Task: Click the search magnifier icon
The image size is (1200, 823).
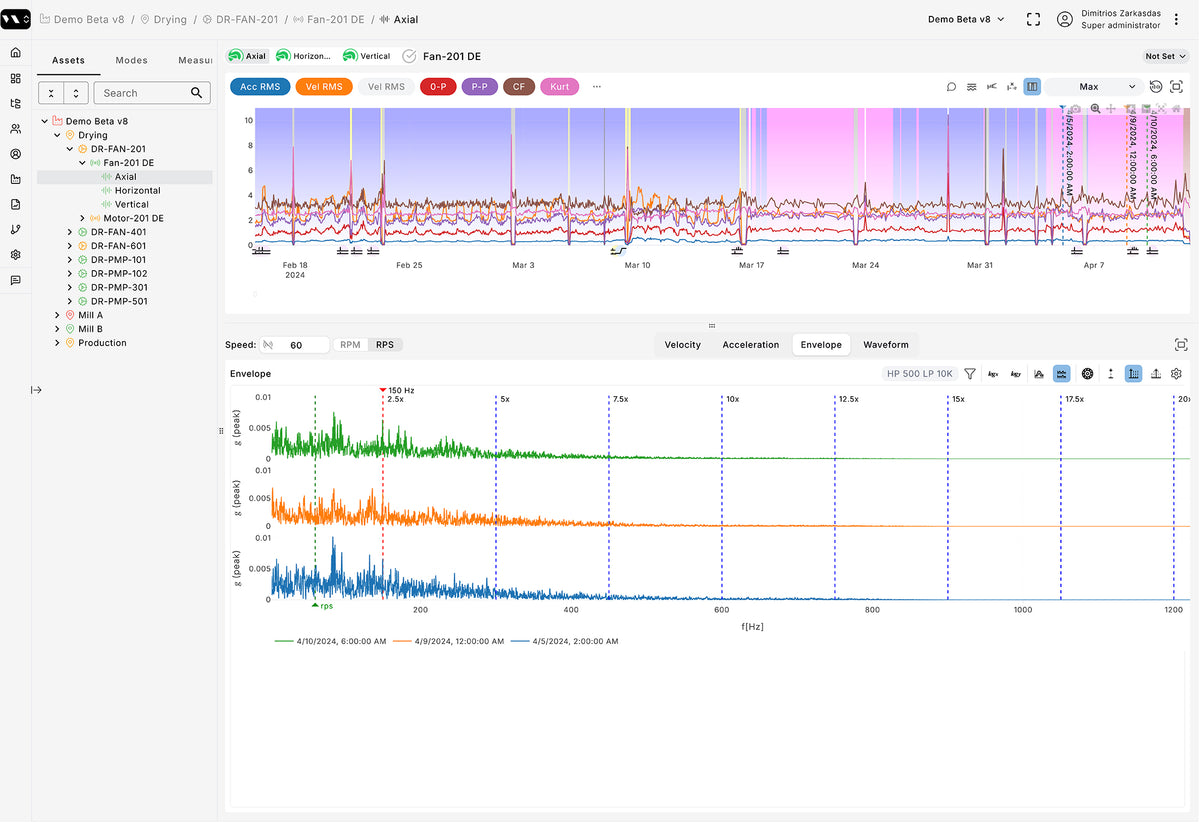Action: [197, 93]
